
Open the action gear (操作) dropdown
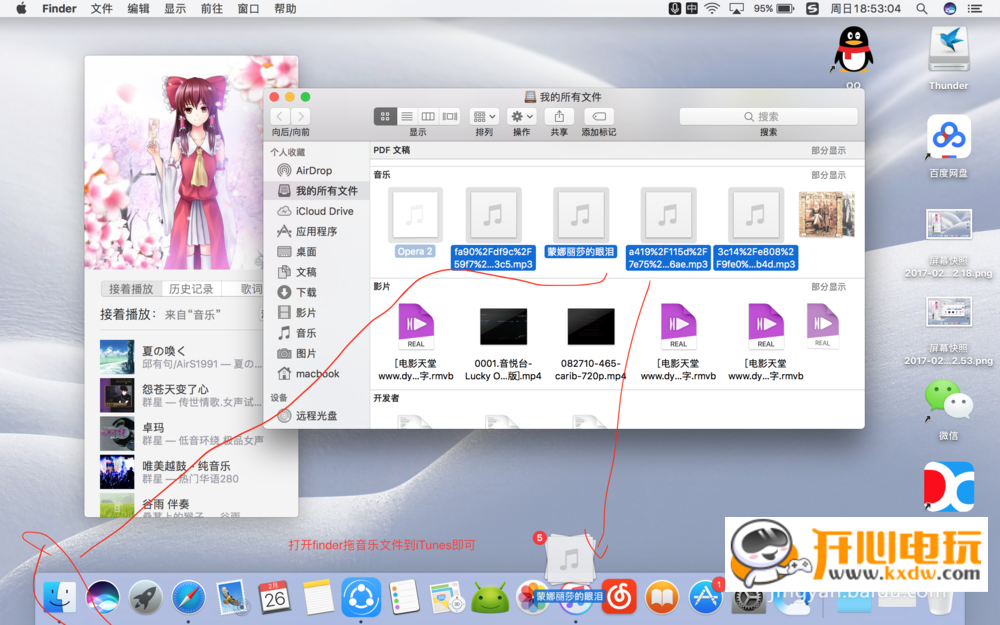pyautogui.click(x=522, y=117)
